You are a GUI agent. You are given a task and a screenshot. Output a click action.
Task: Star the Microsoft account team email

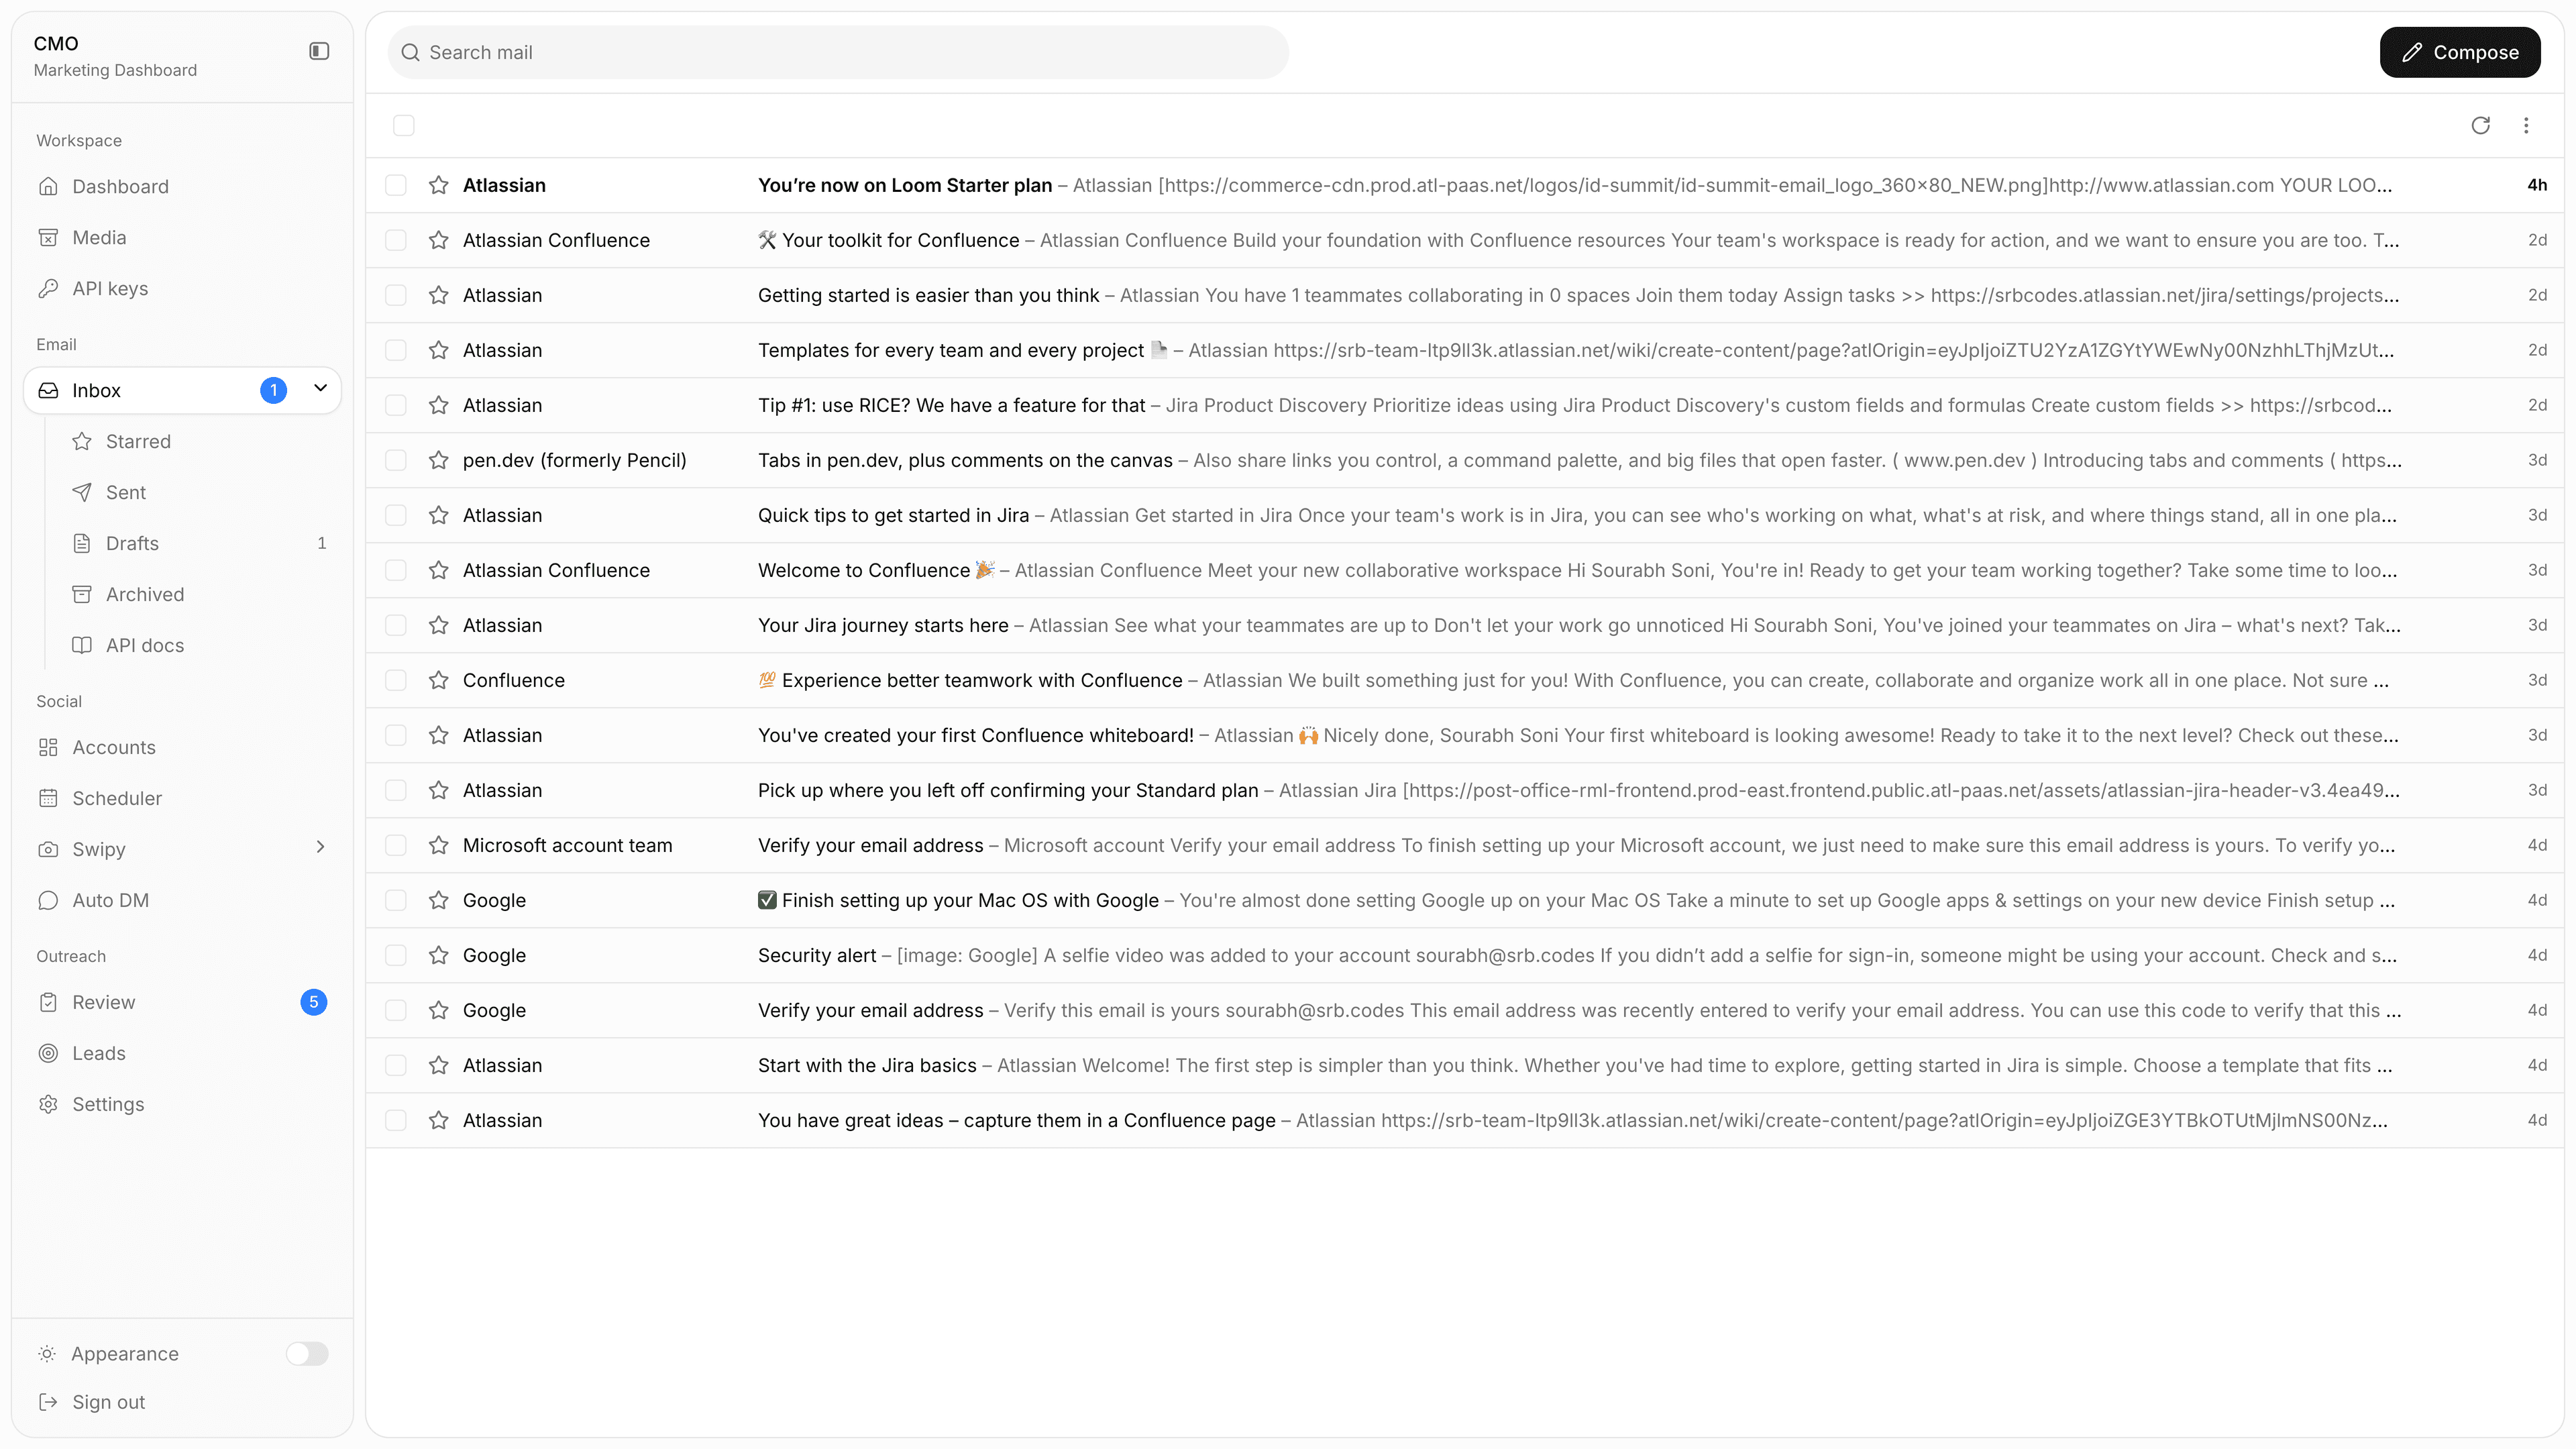click(x=438, y=845)
